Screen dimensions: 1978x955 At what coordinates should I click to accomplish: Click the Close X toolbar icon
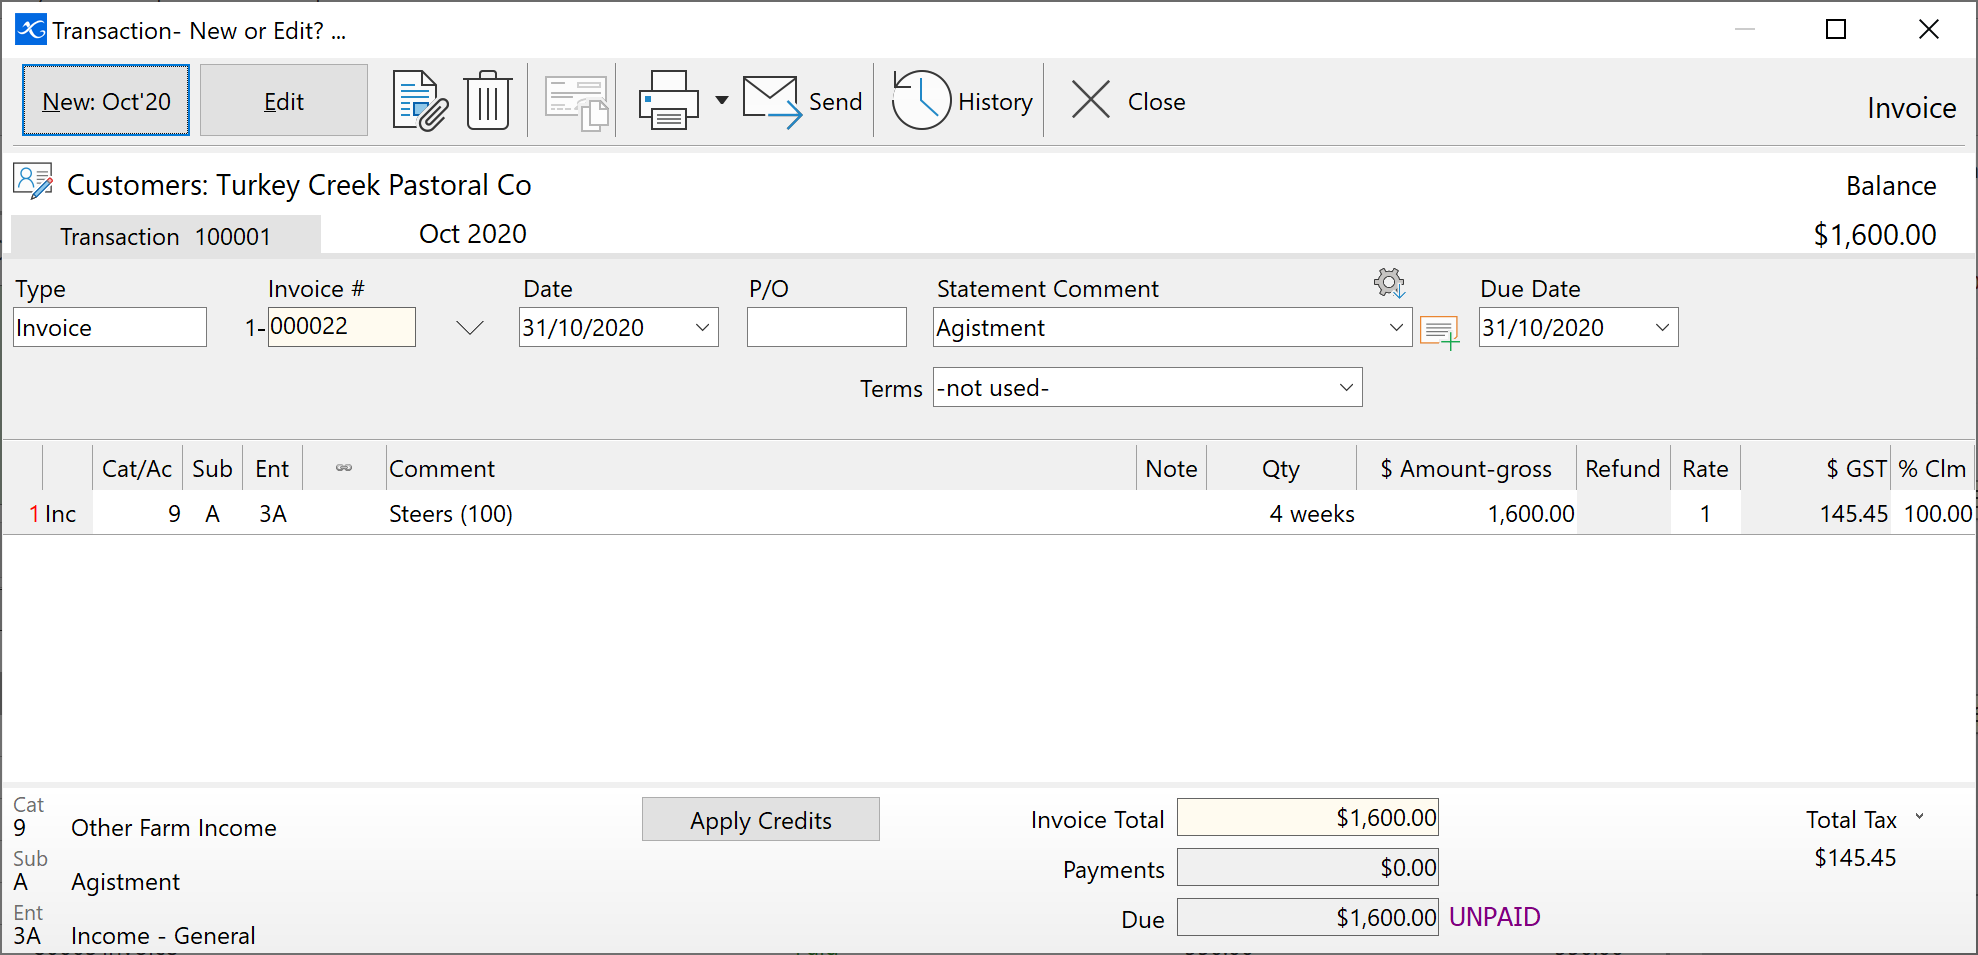coord(1091,100)
